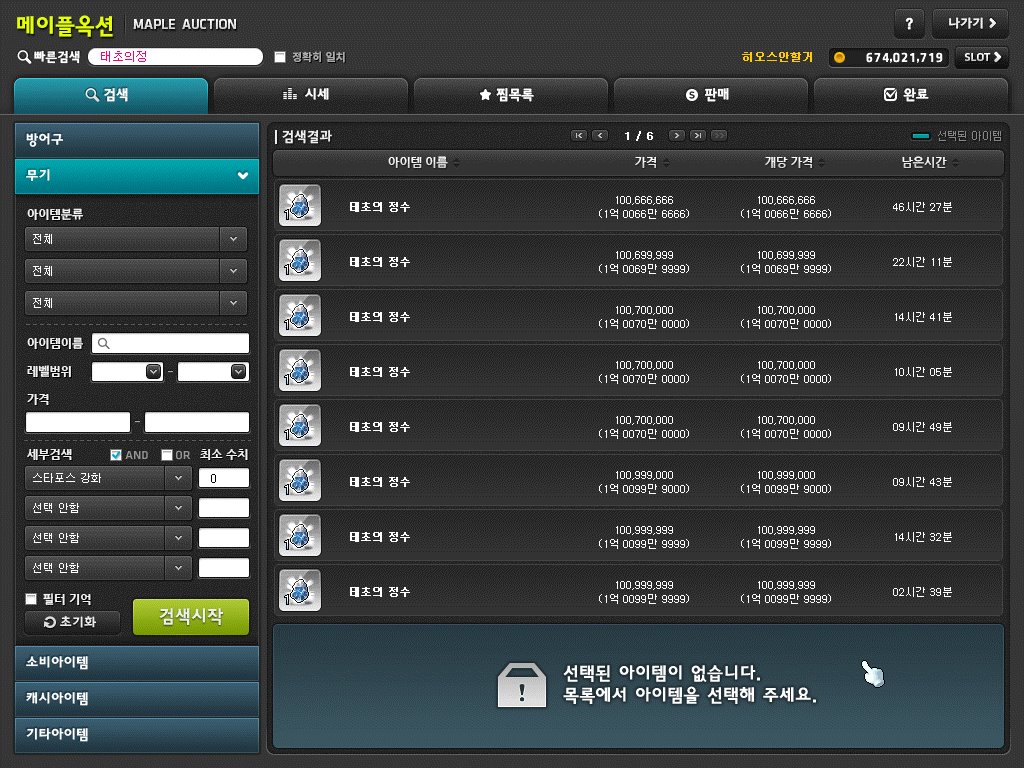Toggle the AND checkbox
This screenshot has height=768, width=1024.
pos(116,455)
